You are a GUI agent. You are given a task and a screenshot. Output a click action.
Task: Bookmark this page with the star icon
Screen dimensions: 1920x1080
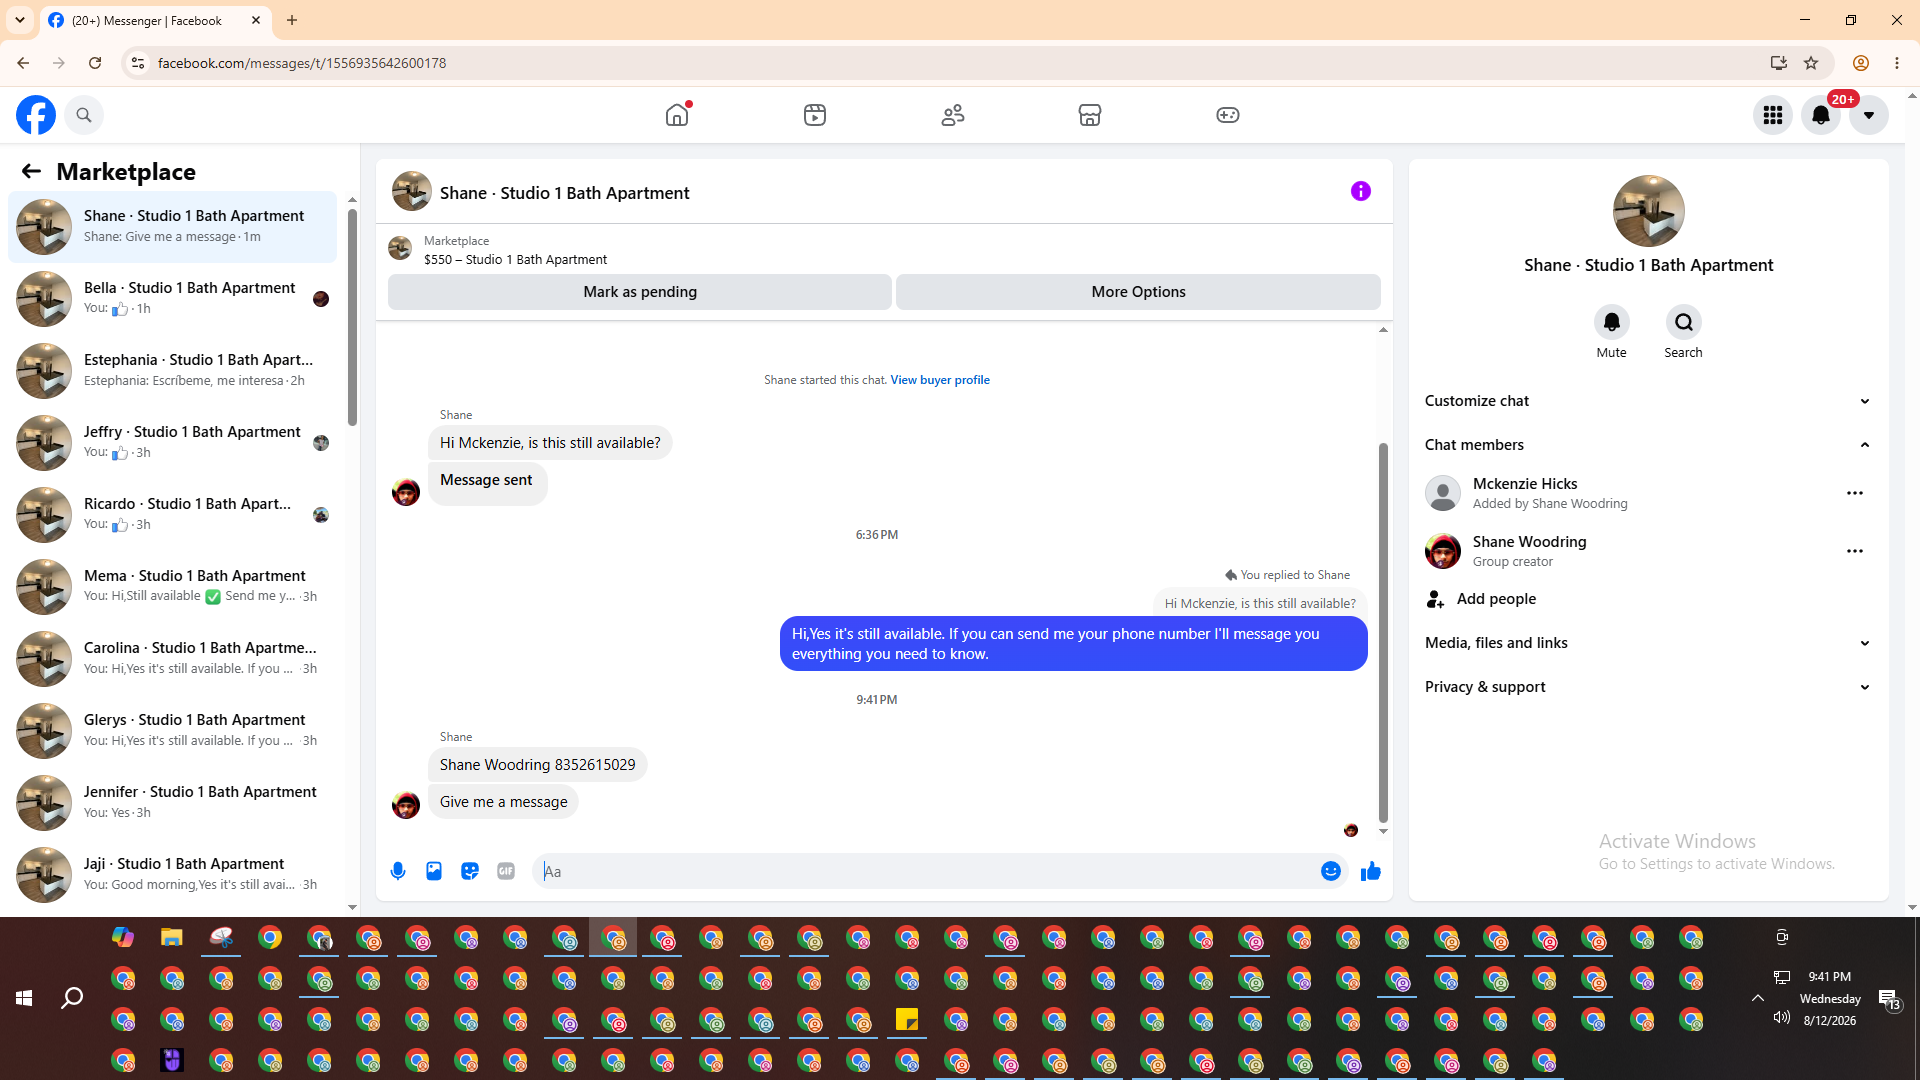(1811, 63)
